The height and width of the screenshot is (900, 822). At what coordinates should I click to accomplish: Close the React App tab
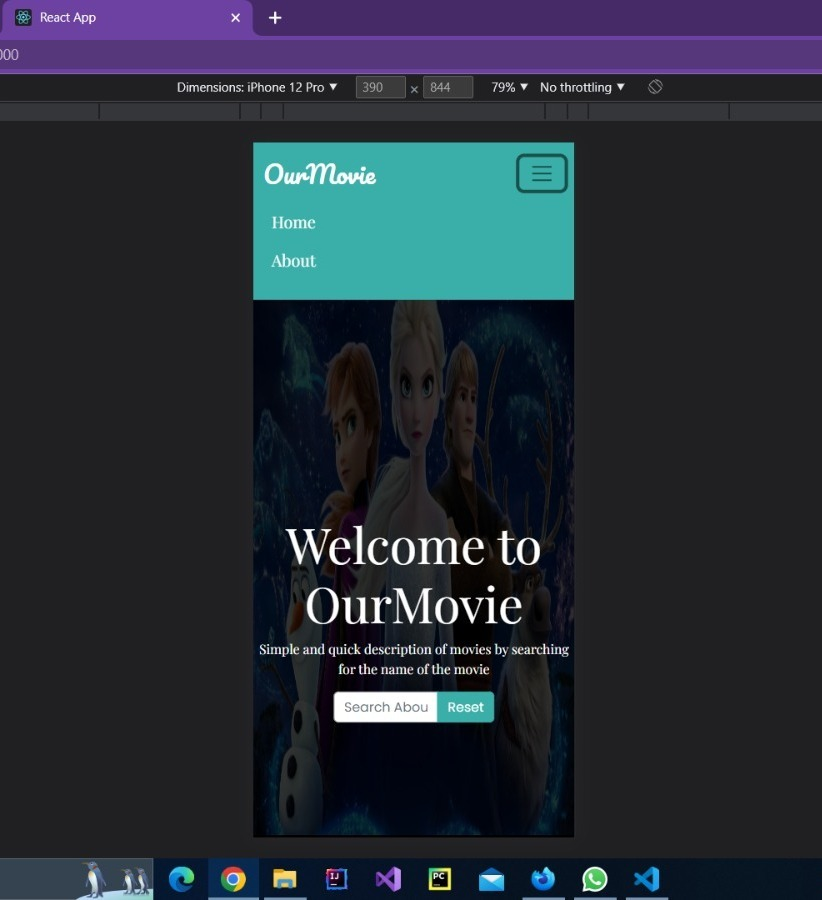click(x=235, y=18)
